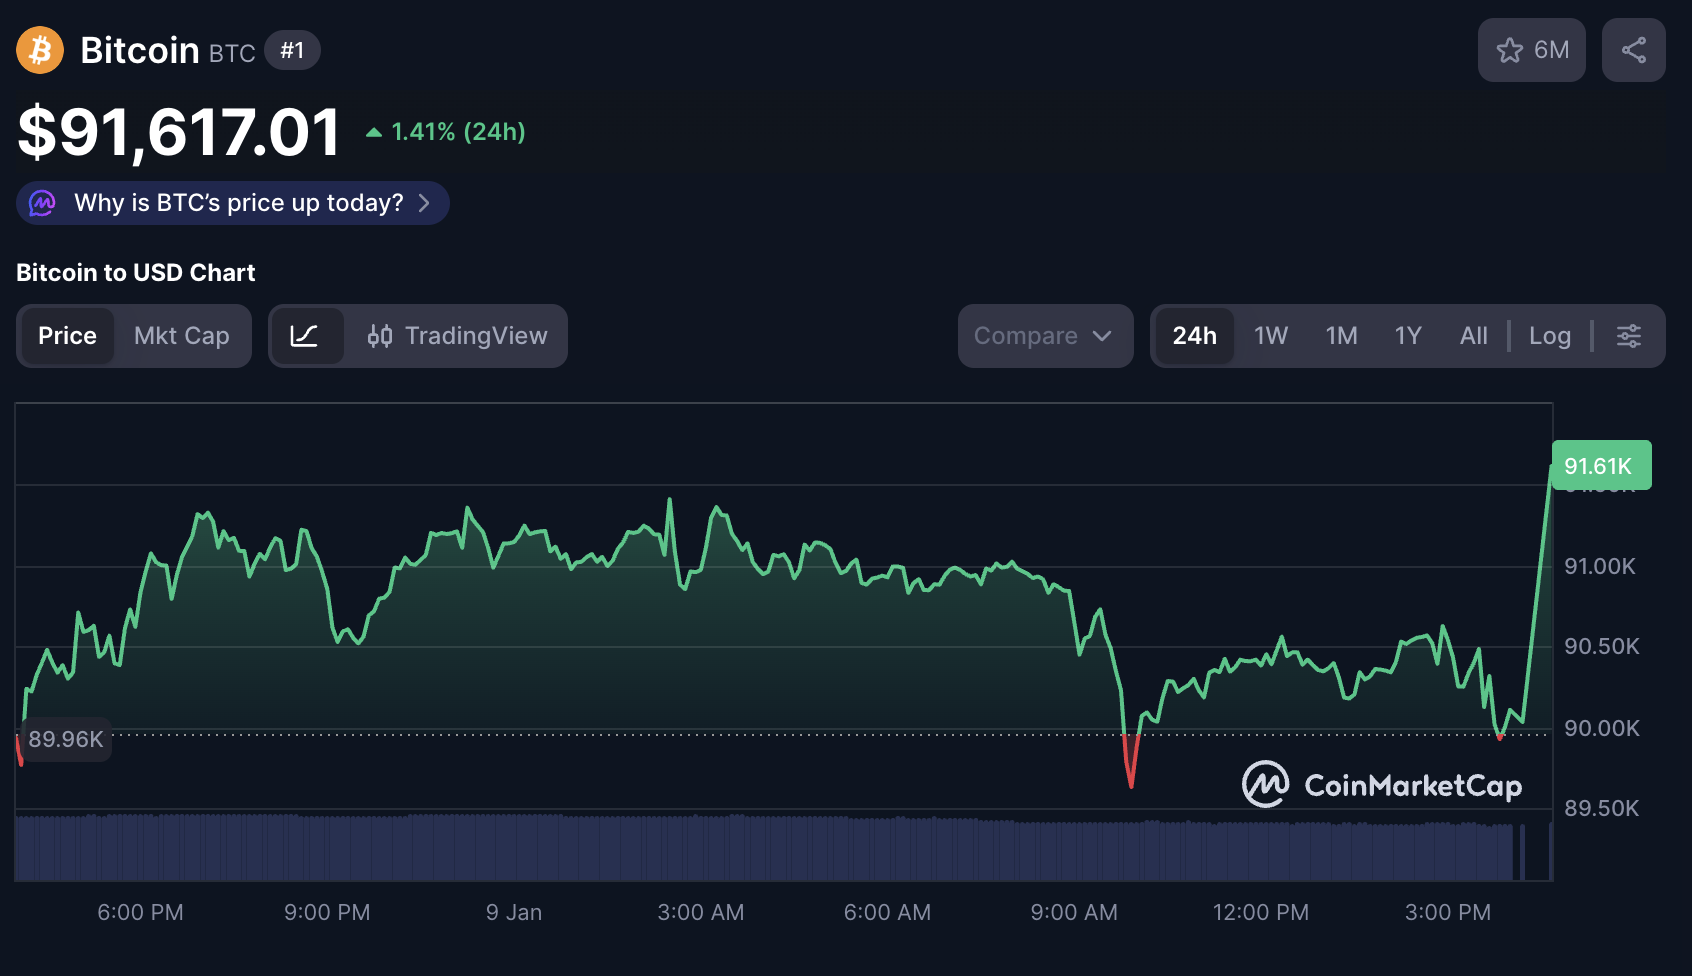Select the line chart style icon
The height and width of the screenshot is (976, 1692).
click(308, 336)
